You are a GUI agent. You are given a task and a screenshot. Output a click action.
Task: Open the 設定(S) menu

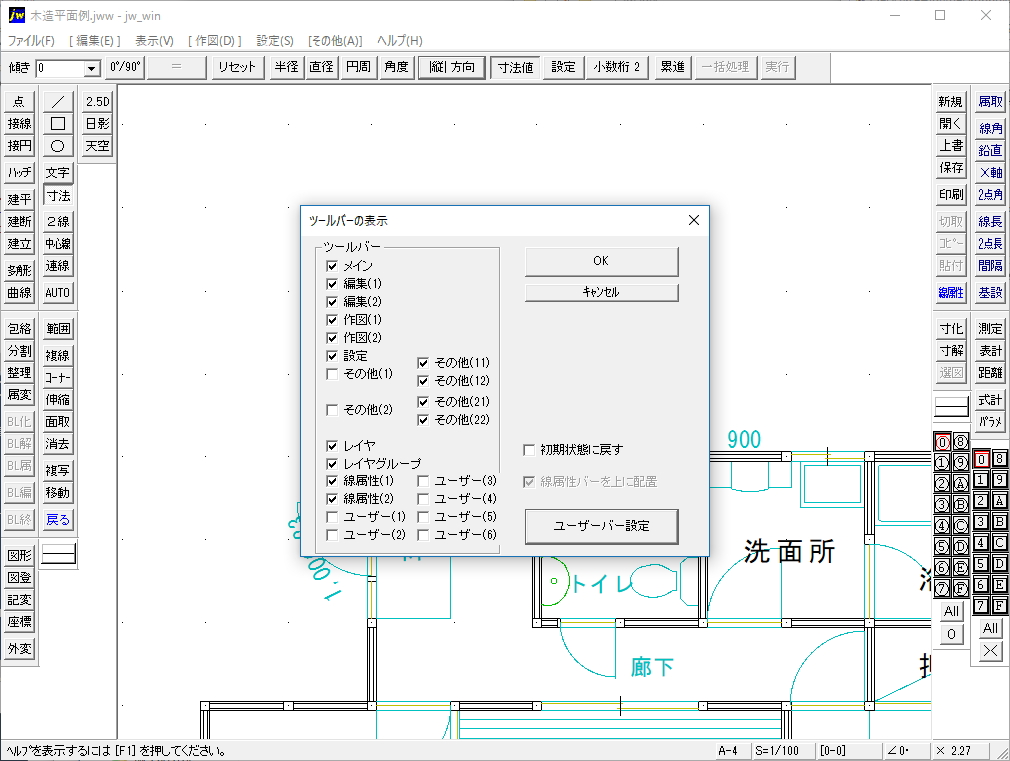click(x=275, y=41)
